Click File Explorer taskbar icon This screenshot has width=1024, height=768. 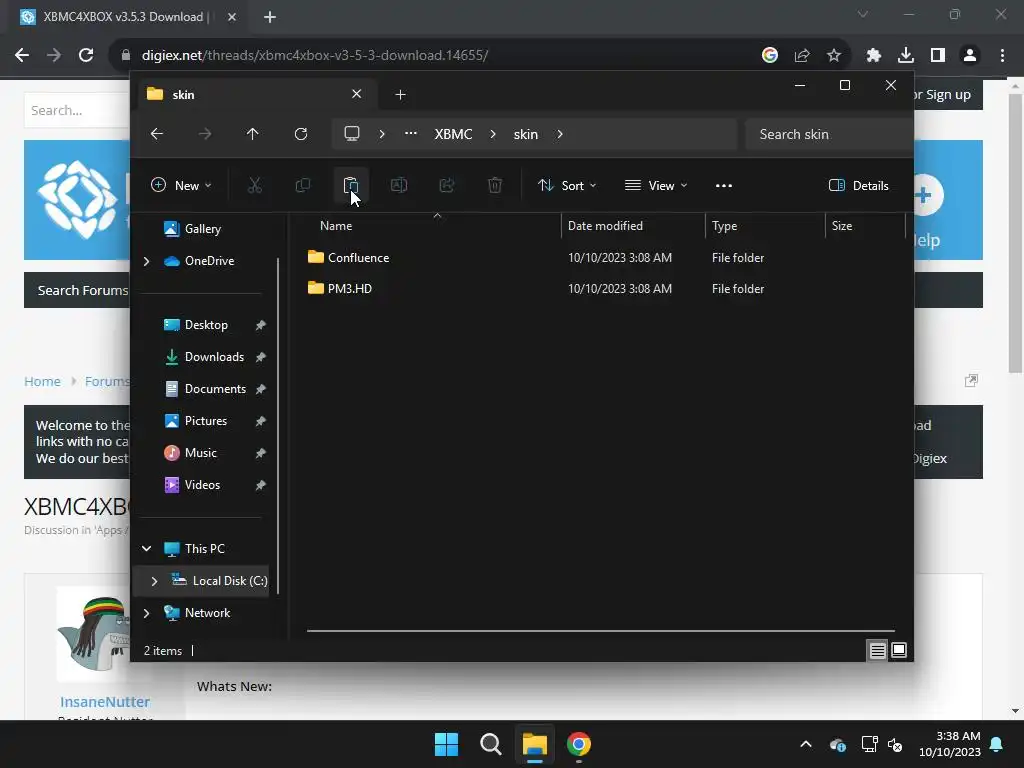pyautogui.click(x=534, y=744)
